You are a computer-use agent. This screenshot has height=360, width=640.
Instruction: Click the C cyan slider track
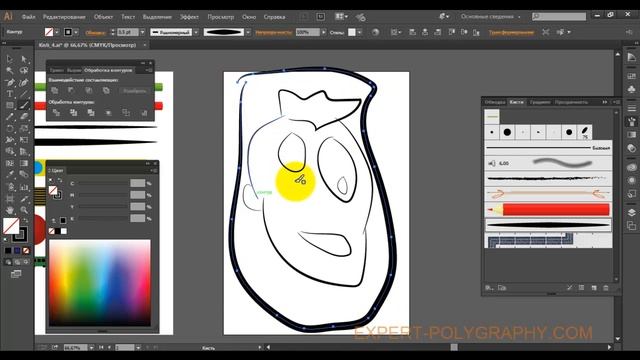[104, 184]
